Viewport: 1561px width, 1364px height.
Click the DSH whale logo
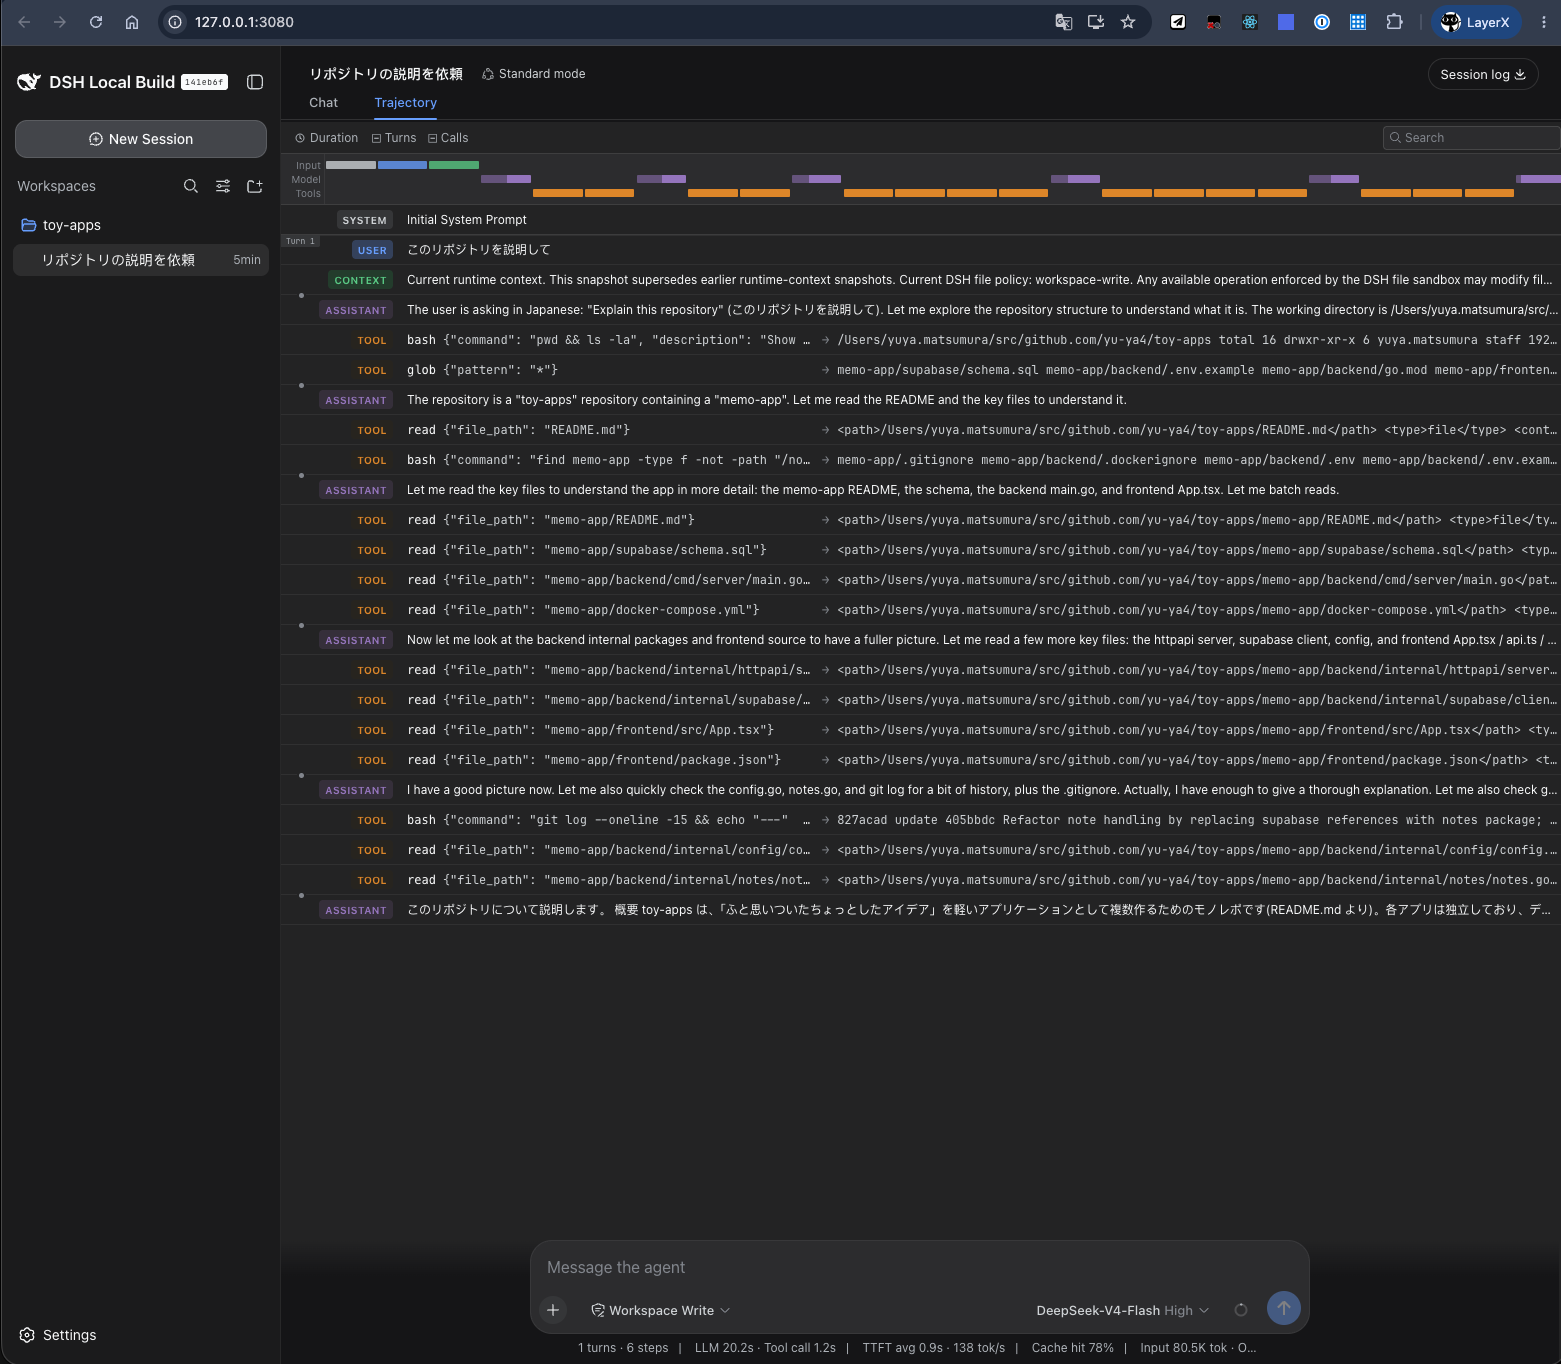click(x=29, y=82)
